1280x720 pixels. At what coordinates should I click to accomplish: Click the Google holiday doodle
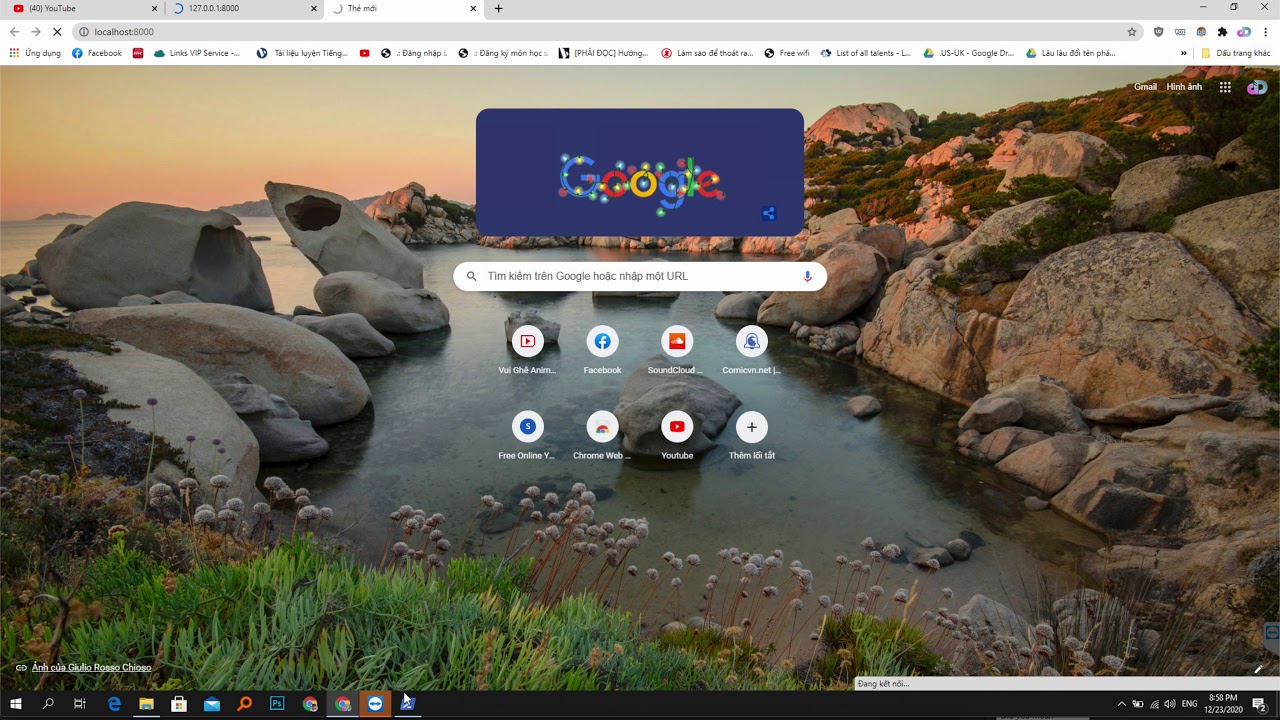[640, 172]
